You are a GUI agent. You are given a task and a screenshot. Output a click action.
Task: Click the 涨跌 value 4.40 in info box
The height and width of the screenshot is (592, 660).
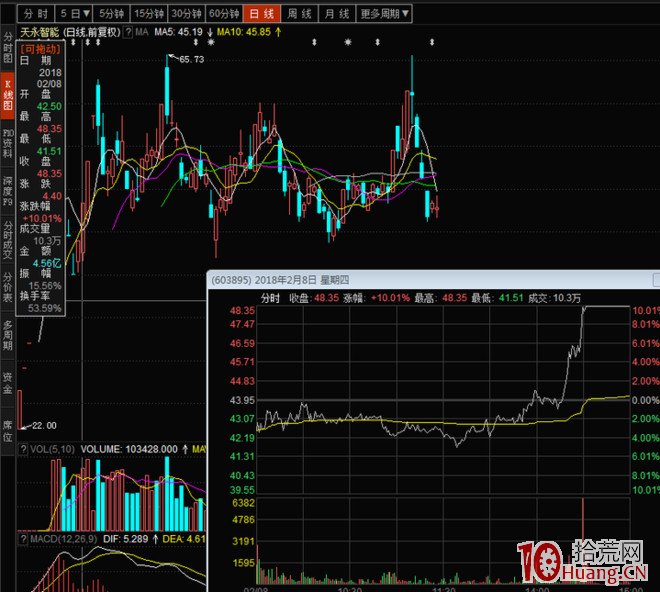[52, 196]
